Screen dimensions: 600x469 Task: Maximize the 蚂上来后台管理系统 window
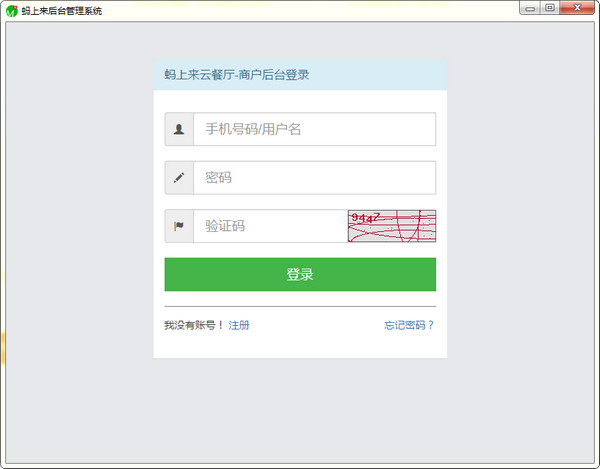tap(549, 8)
